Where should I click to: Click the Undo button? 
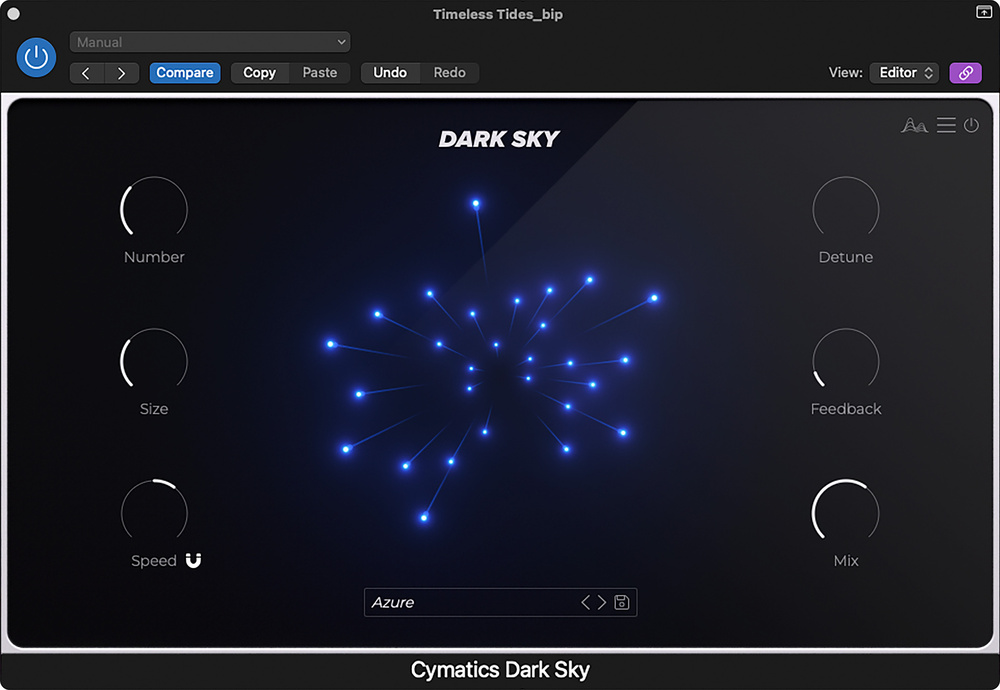point(390,73)
